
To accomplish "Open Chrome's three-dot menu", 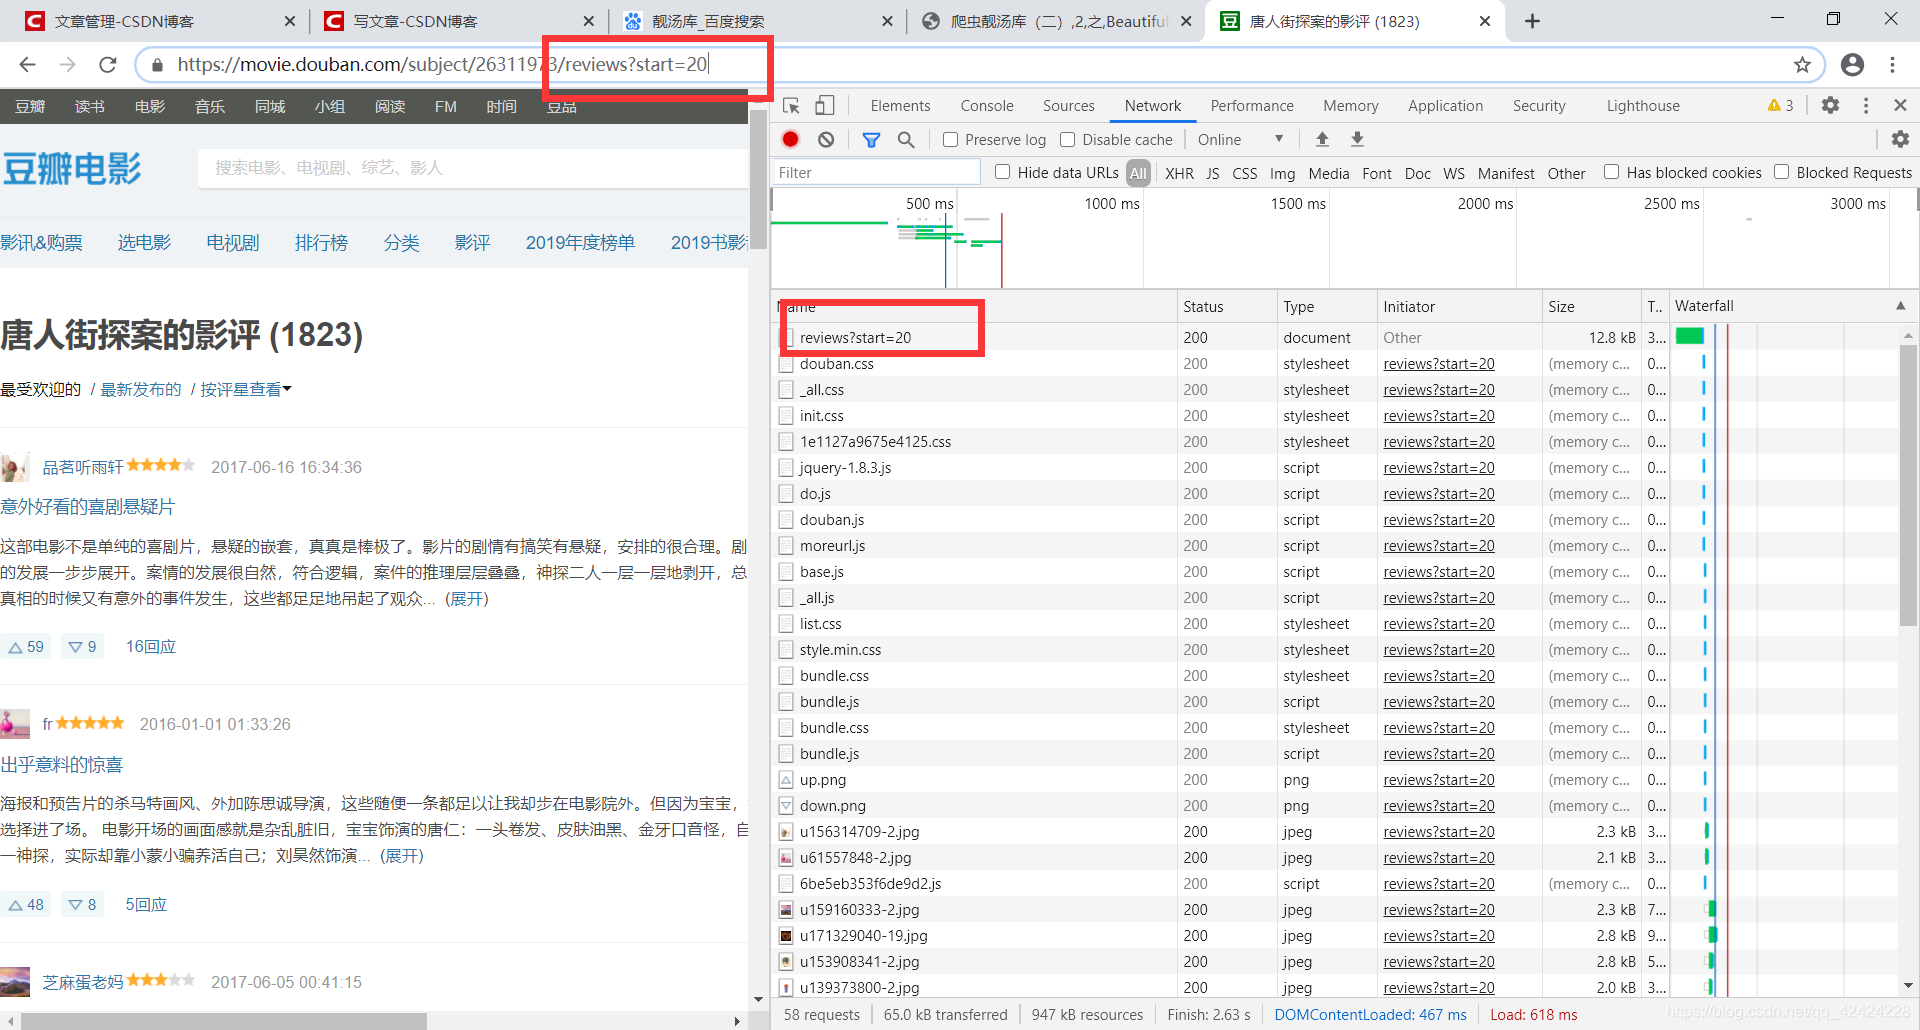I will (x=1892, y=65).
